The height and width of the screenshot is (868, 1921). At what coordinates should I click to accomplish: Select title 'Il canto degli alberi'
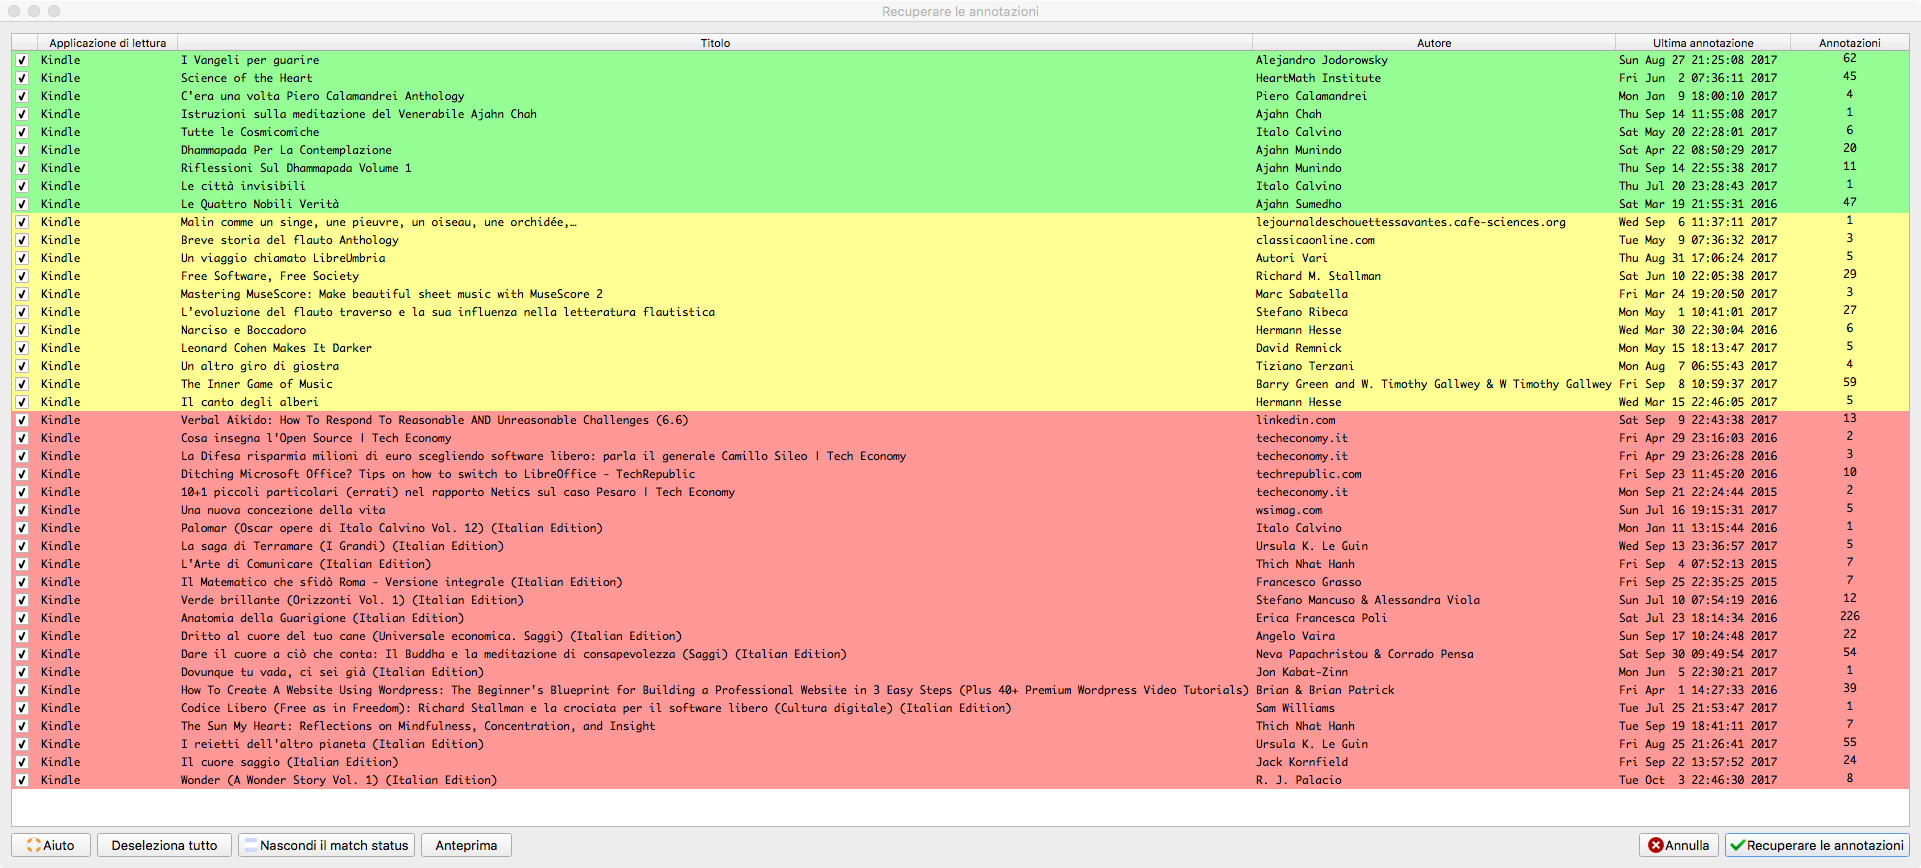tap(250, 402)
